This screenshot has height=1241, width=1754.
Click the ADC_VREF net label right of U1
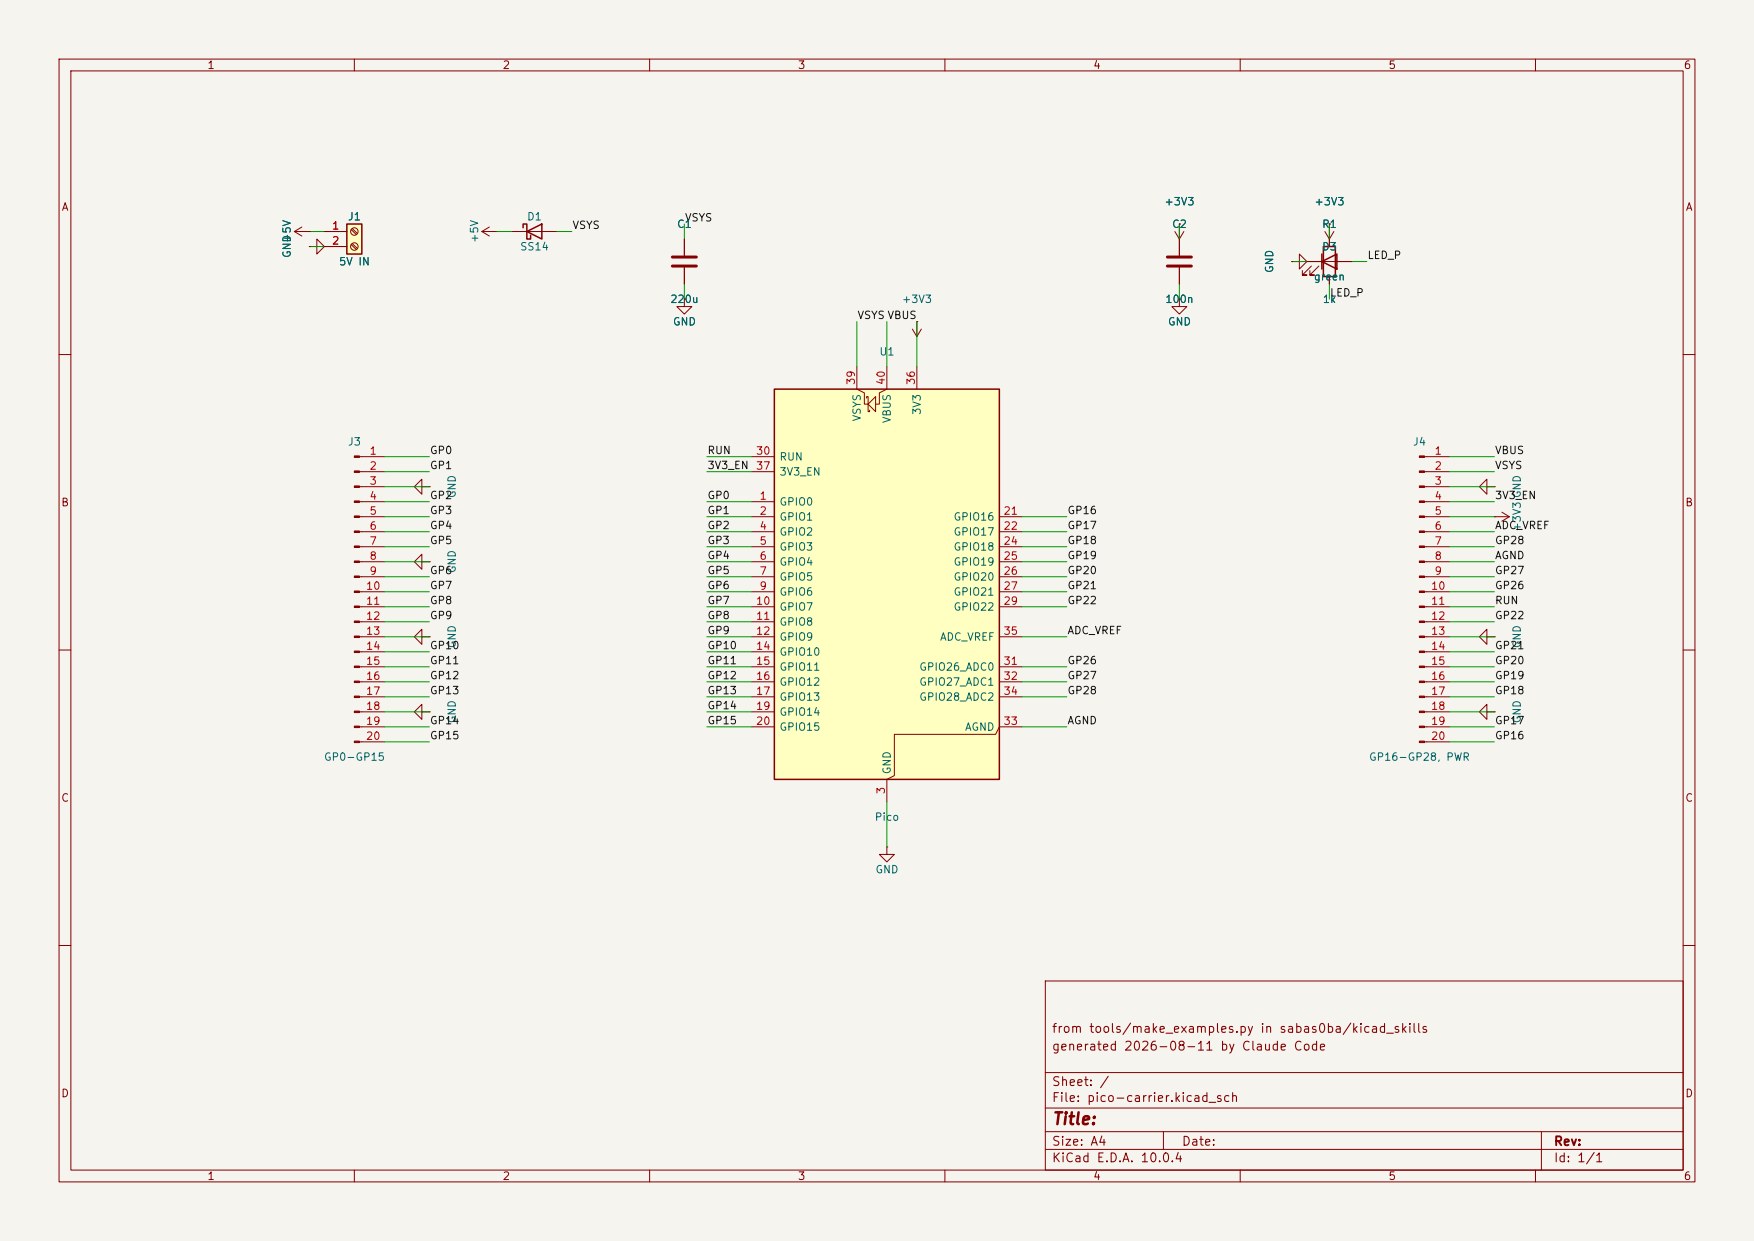tap(1094, 631)
